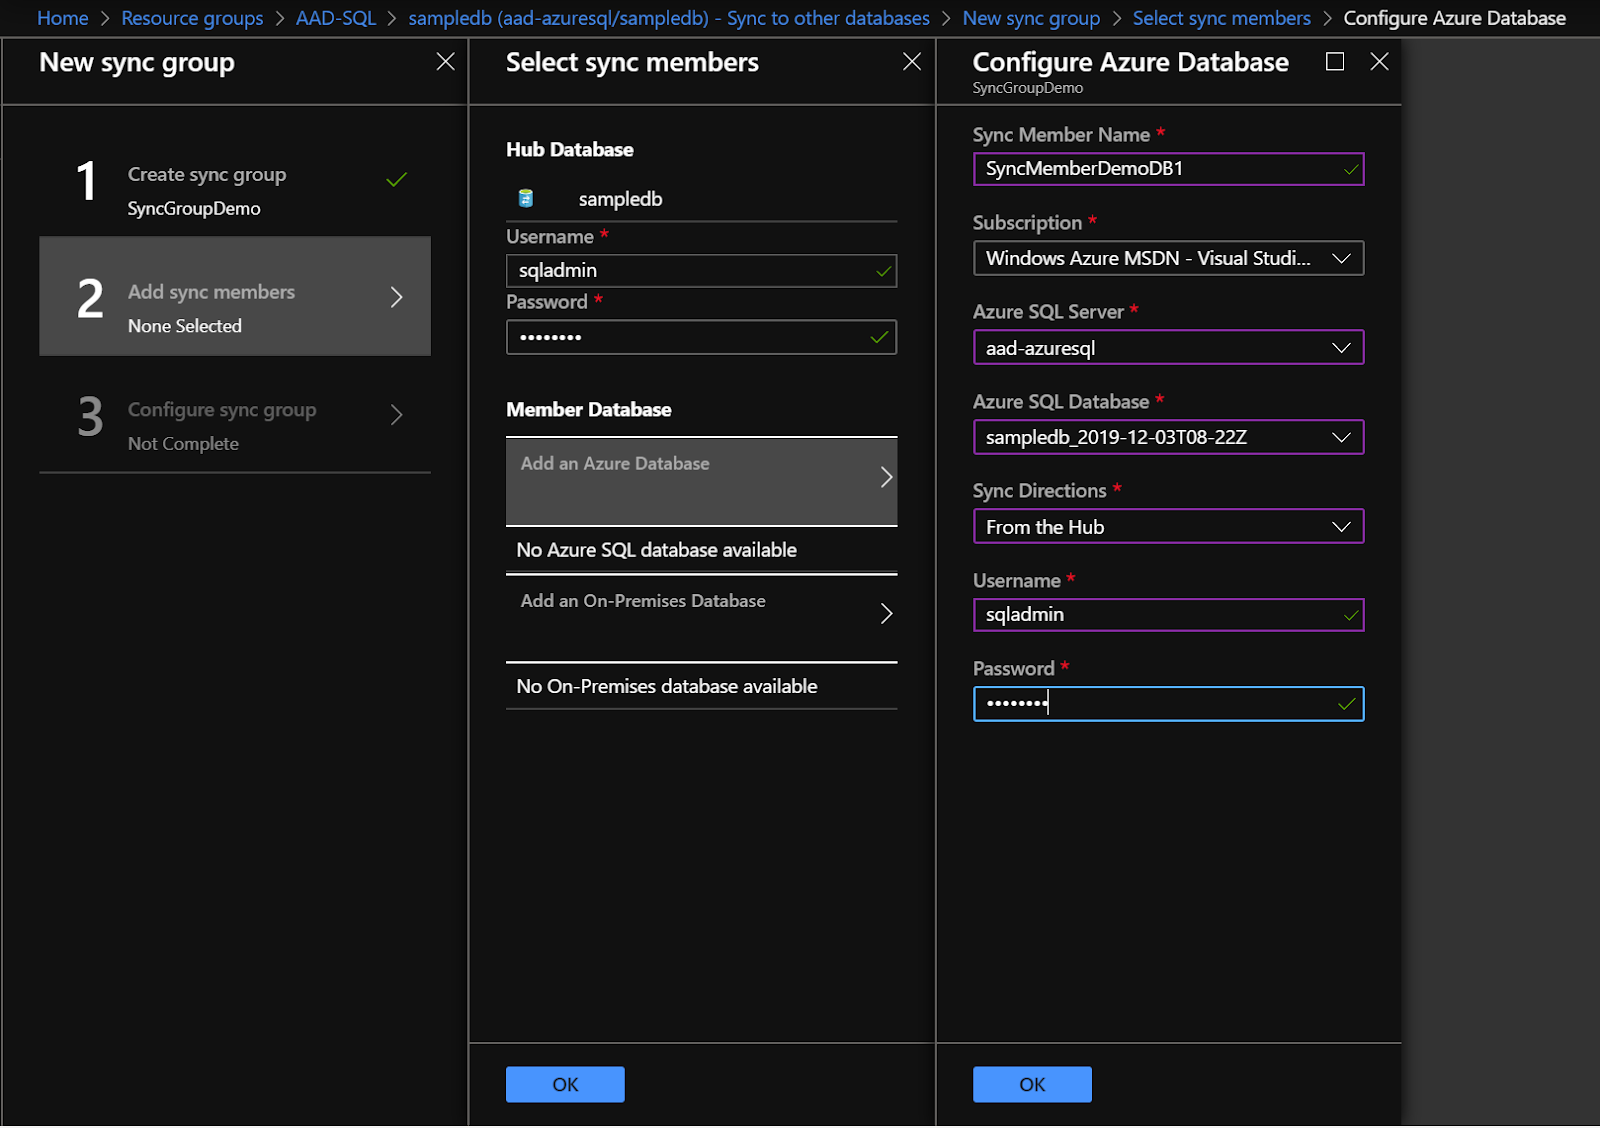Click OK on the Select sync members blade
The width and height of the screenshot is (1600, 1128).
564,1083
